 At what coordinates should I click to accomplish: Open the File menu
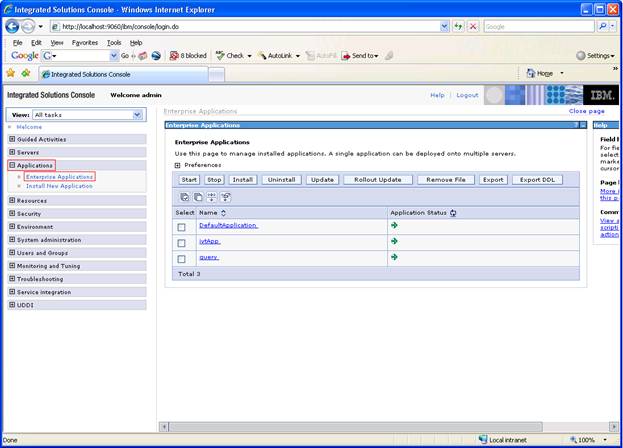(x=17, y=42)
